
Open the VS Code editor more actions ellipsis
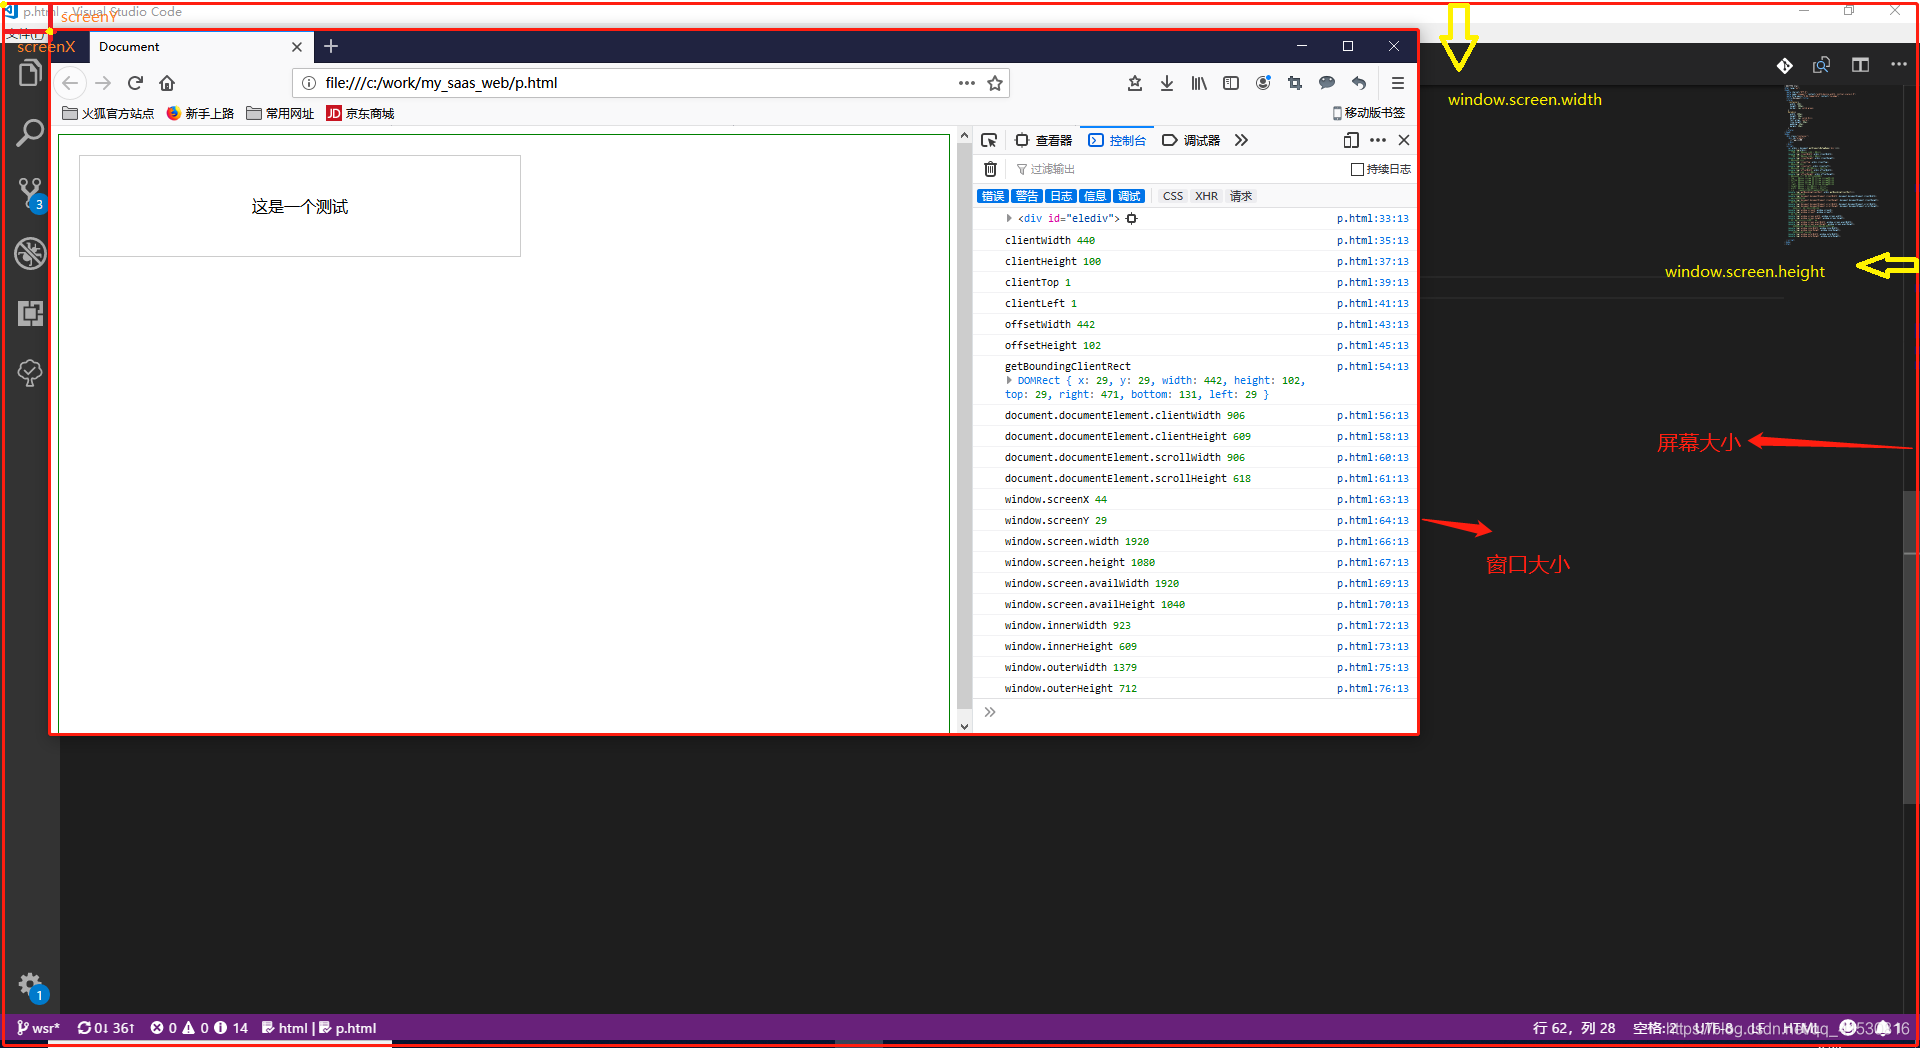pos(1899,65)
